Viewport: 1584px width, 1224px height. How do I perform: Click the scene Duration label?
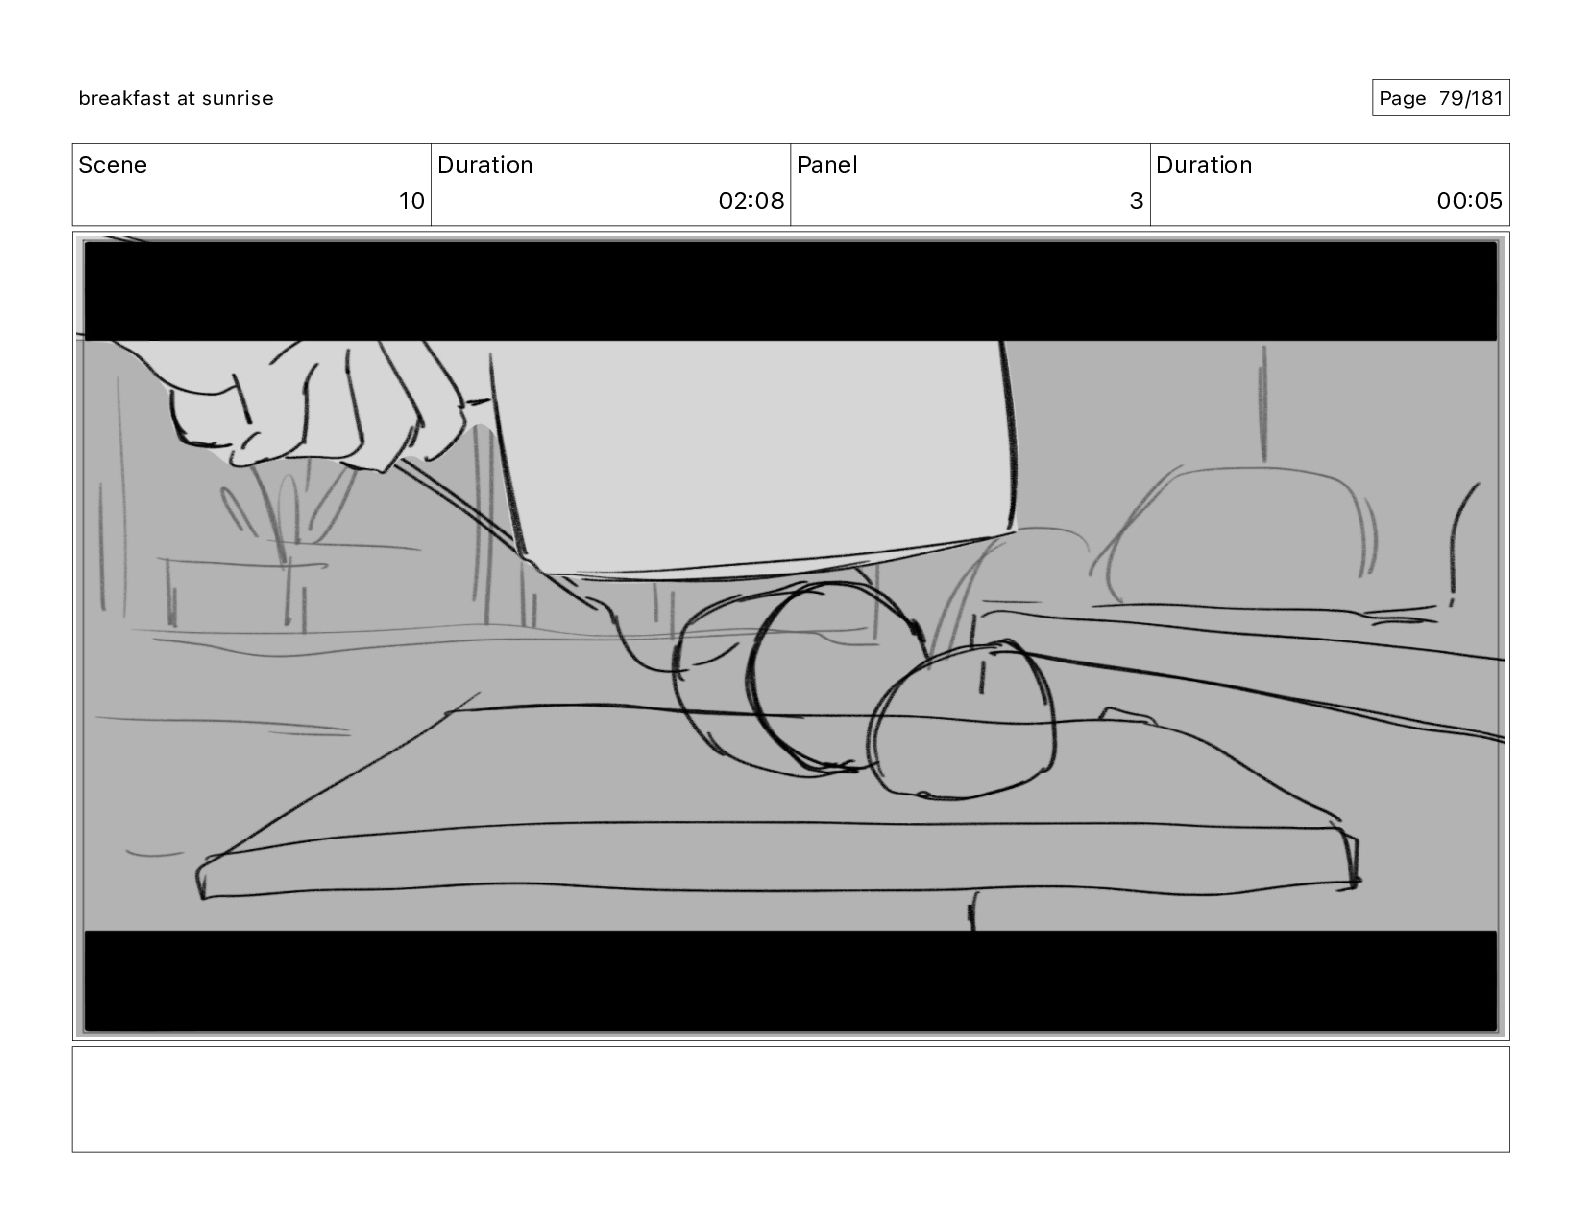[x=485, y=165]
